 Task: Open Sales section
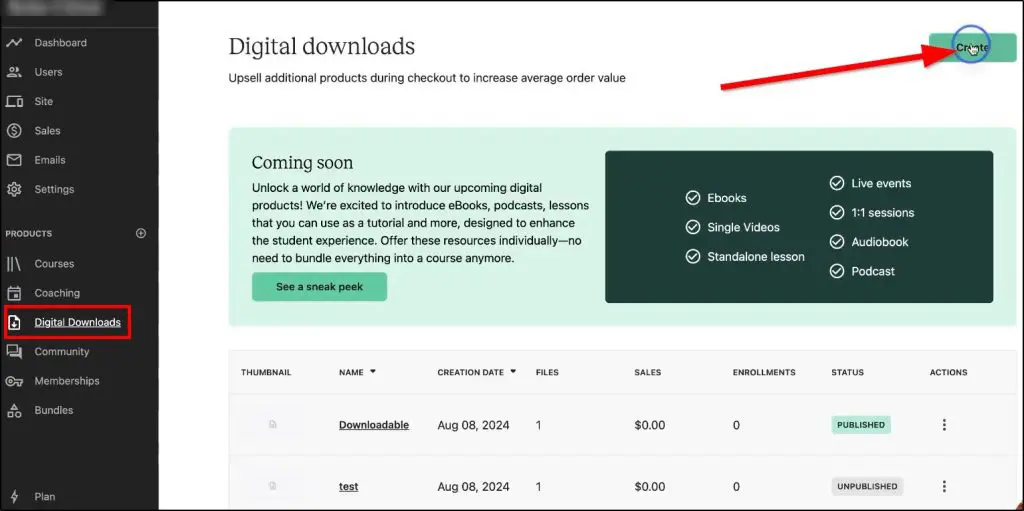[48, 131]
